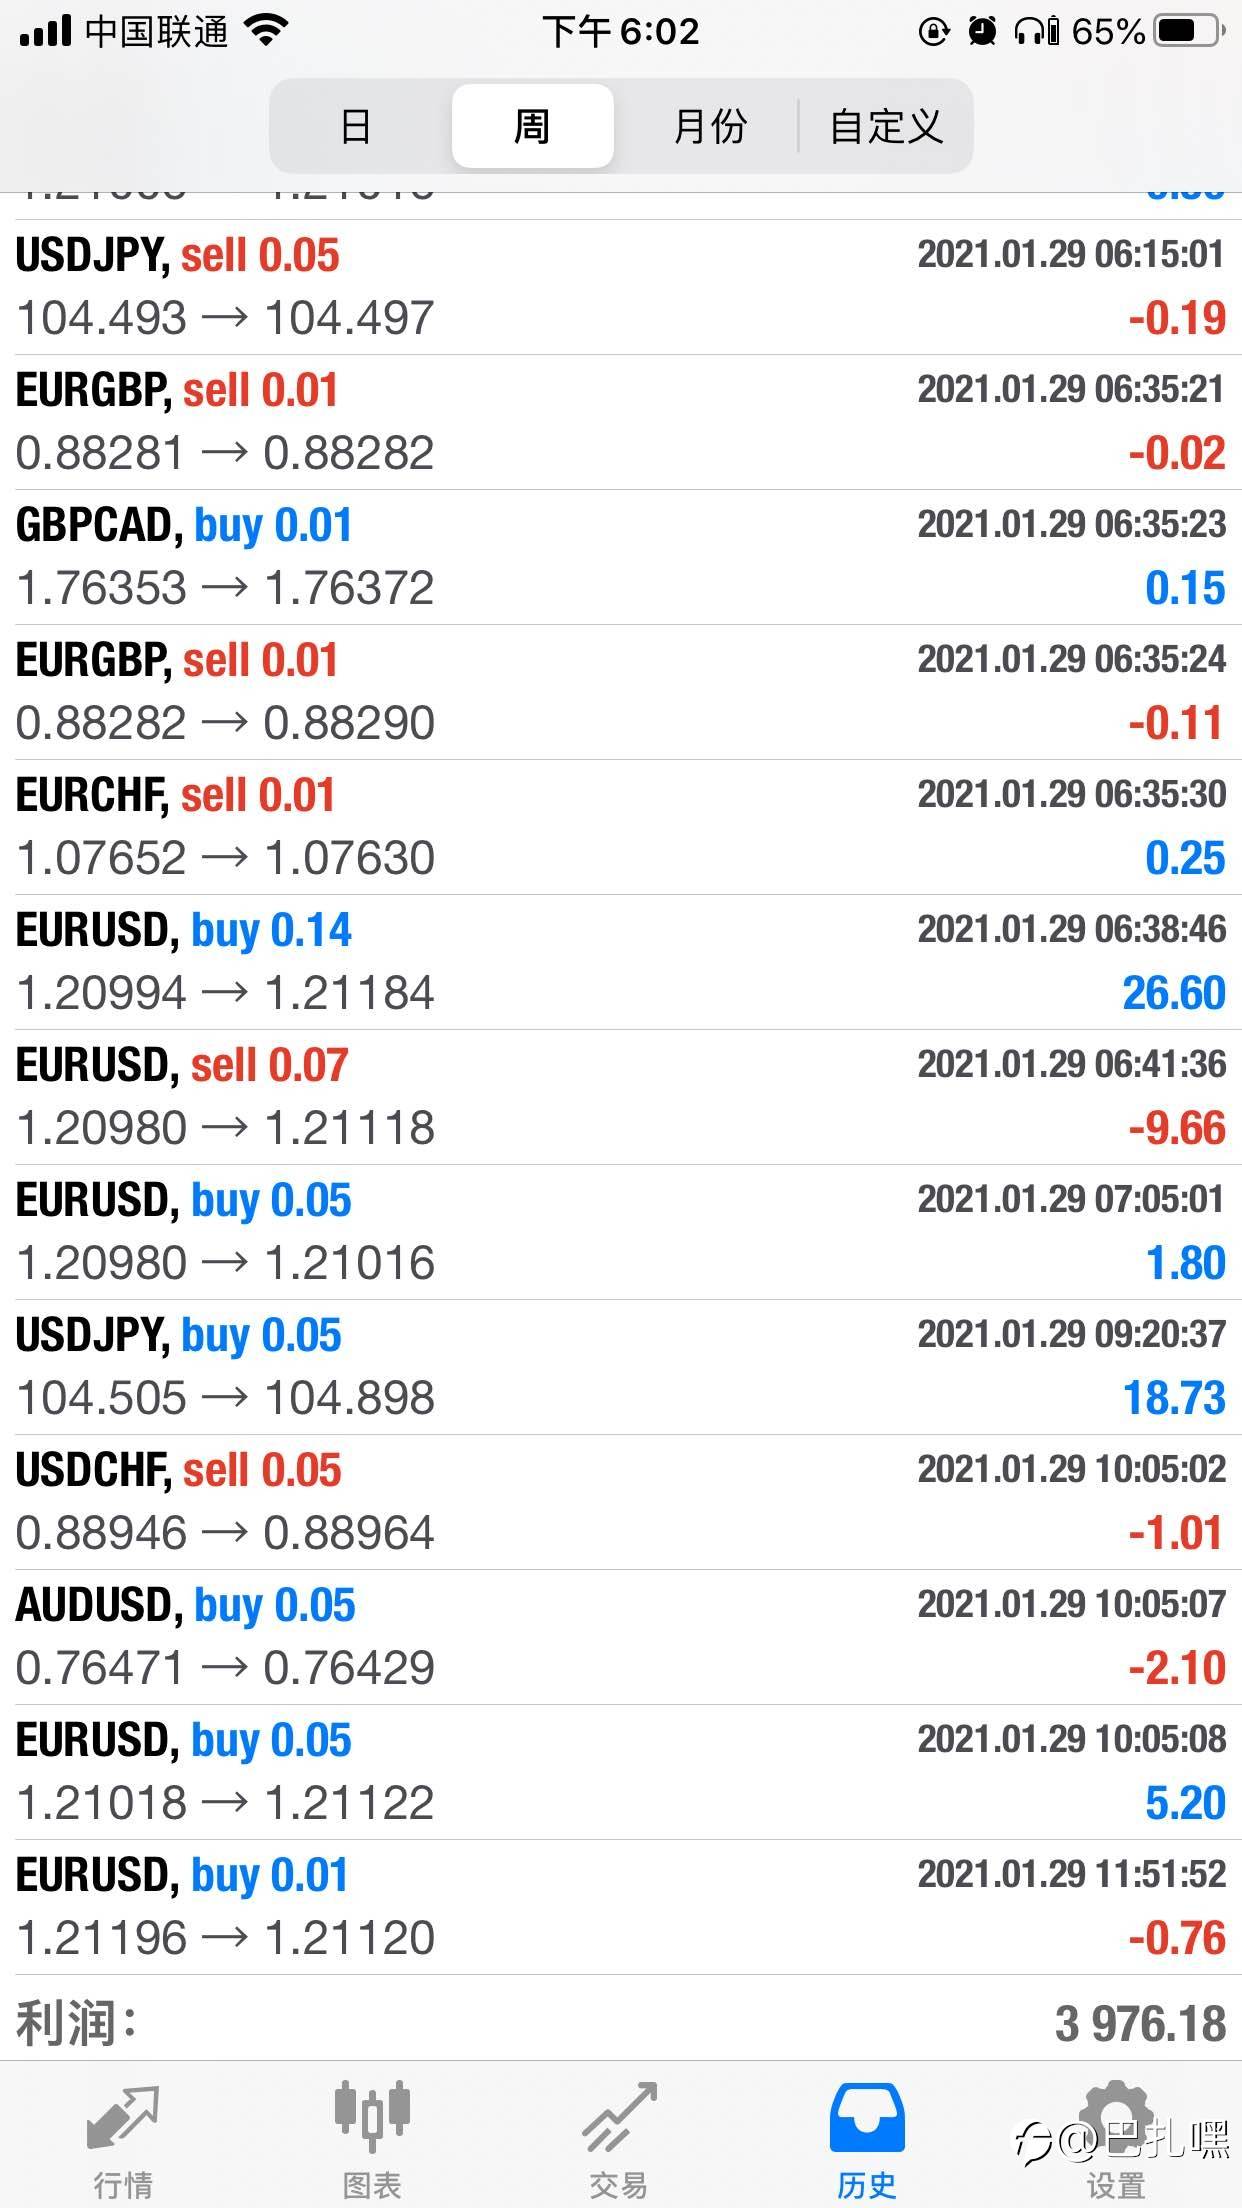Switch period to 日 (day)
Image resolution: width=1242 pixels, height=2208 pixels.
click(x=356, y=127)
